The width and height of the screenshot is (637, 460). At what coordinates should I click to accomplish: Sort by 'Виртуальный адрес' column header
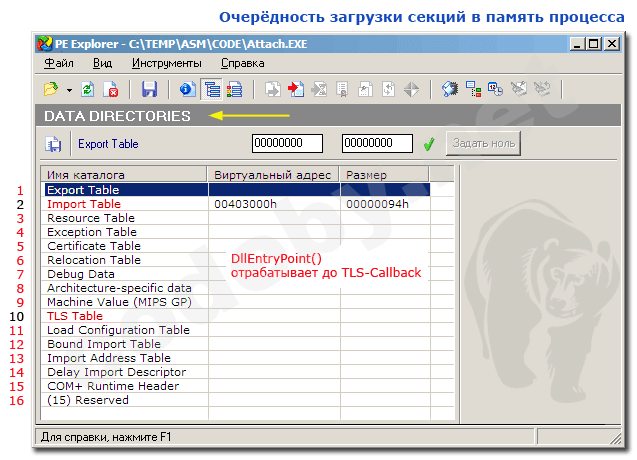[x=273, y=175]
